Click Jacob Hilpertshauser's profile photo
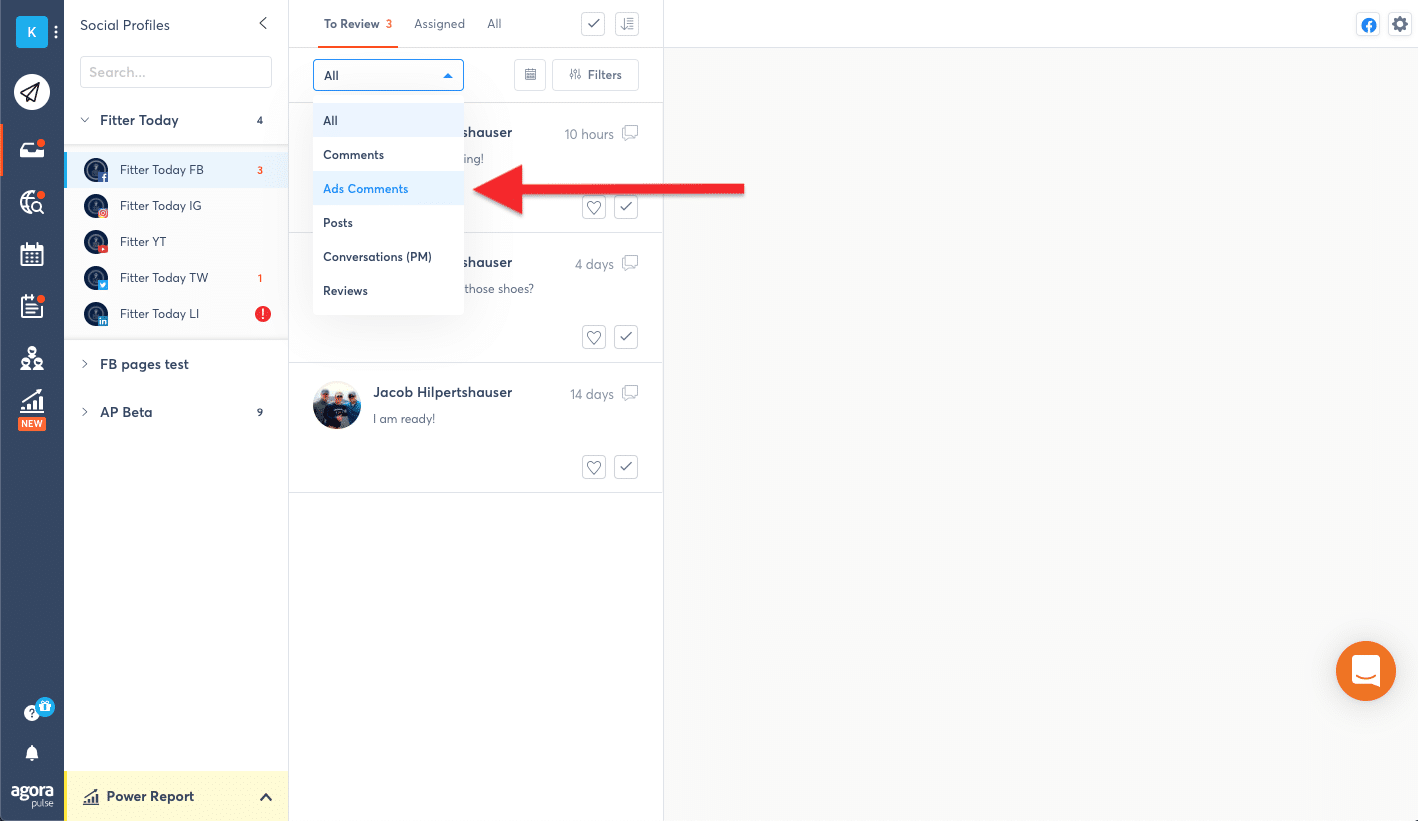The width and height of the screenshot is (1418, 821). pyautogui.click(x=337, y=406)
